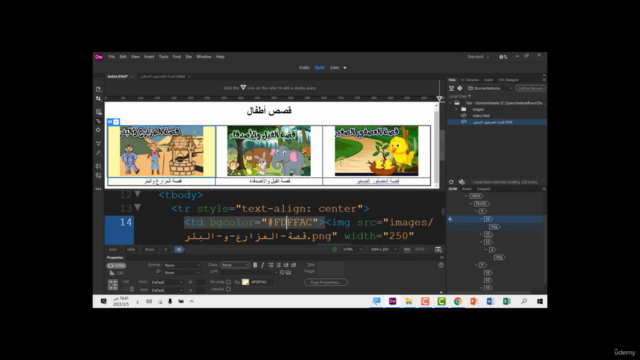640x360 pixels.
Task: Switch to Code view
Action: pyautogui.click(x=304, y=67)
